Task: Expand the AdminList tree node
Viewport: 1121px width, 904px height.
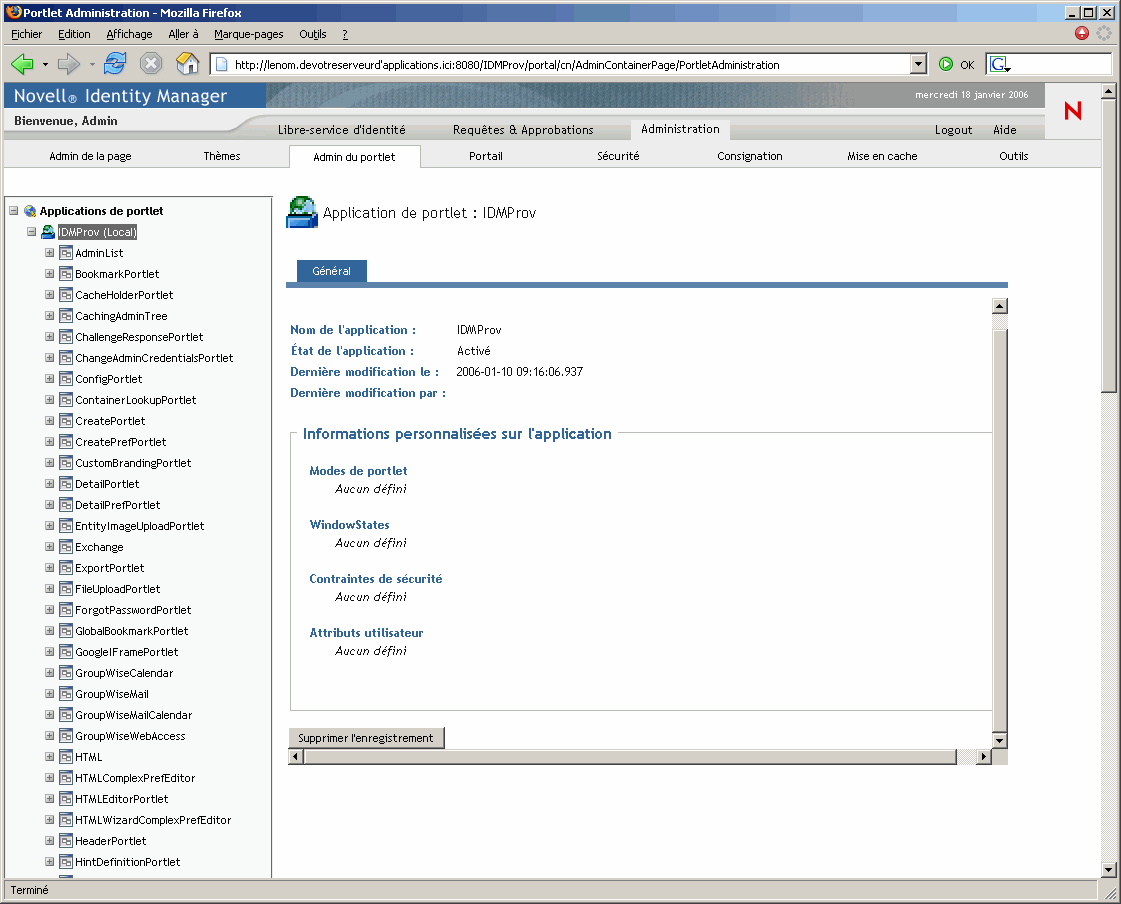Action: coord(49,252)
